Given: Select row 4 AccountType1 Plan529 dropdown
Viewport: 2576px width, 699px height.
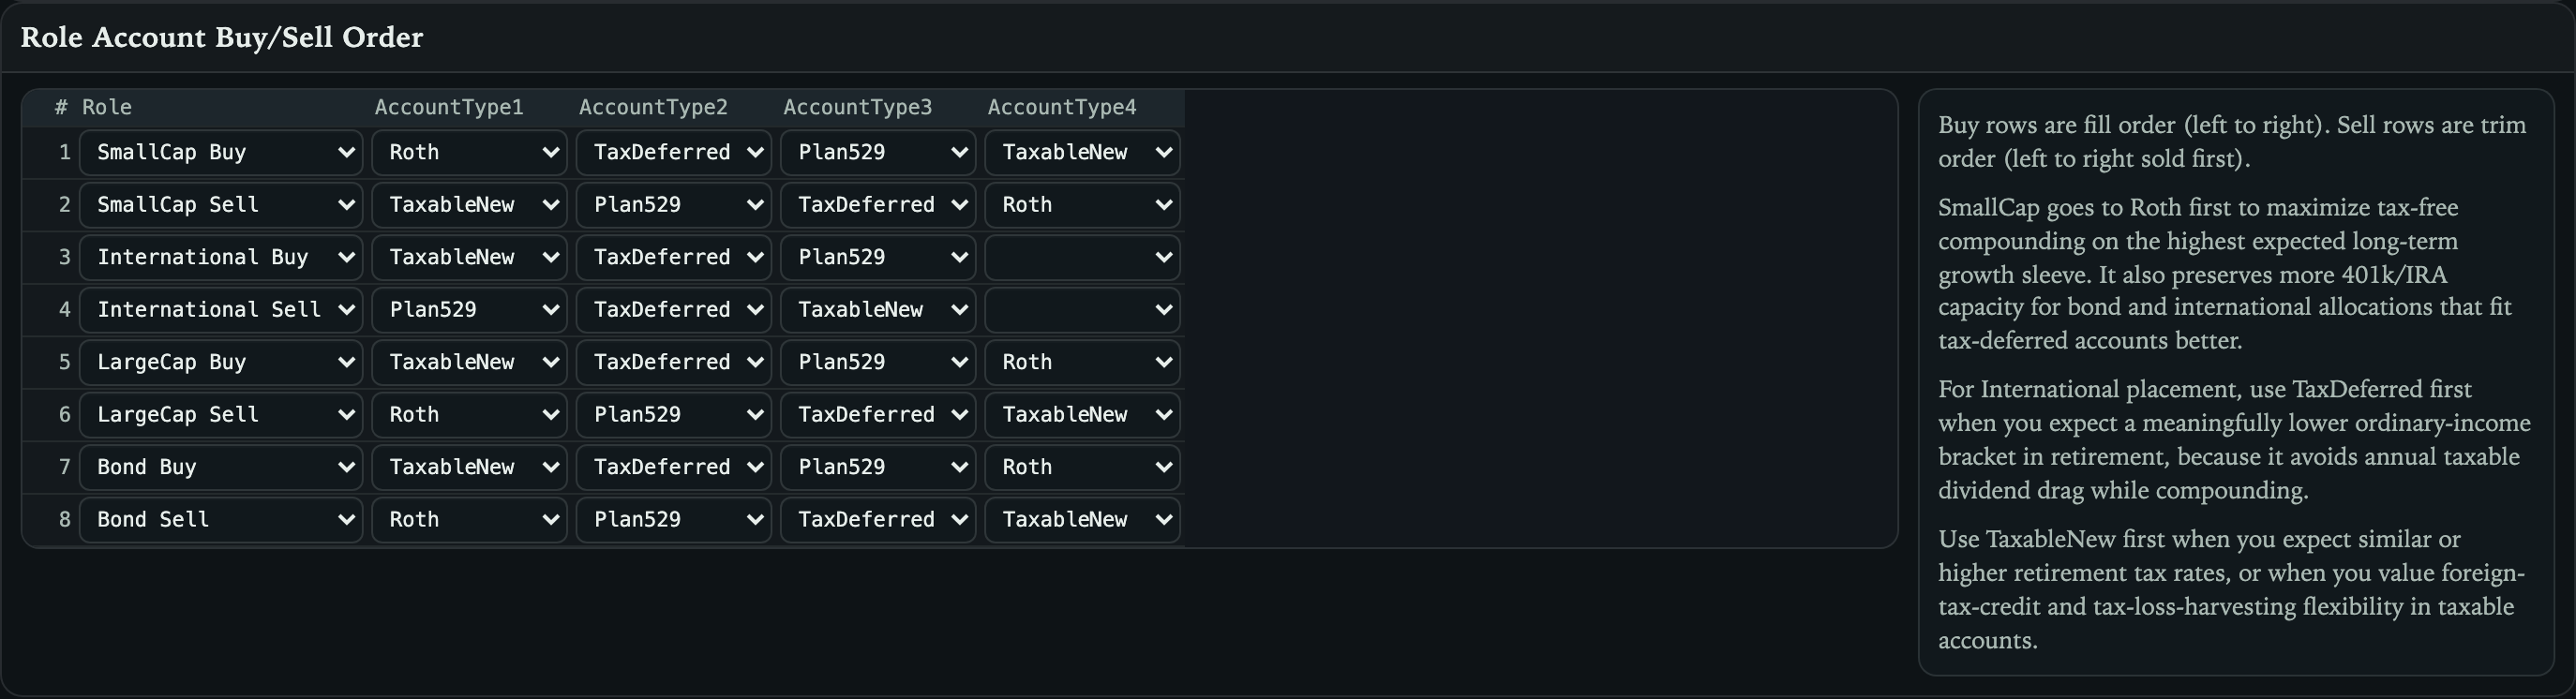Looking at the screenshot, I should (469, 310).
